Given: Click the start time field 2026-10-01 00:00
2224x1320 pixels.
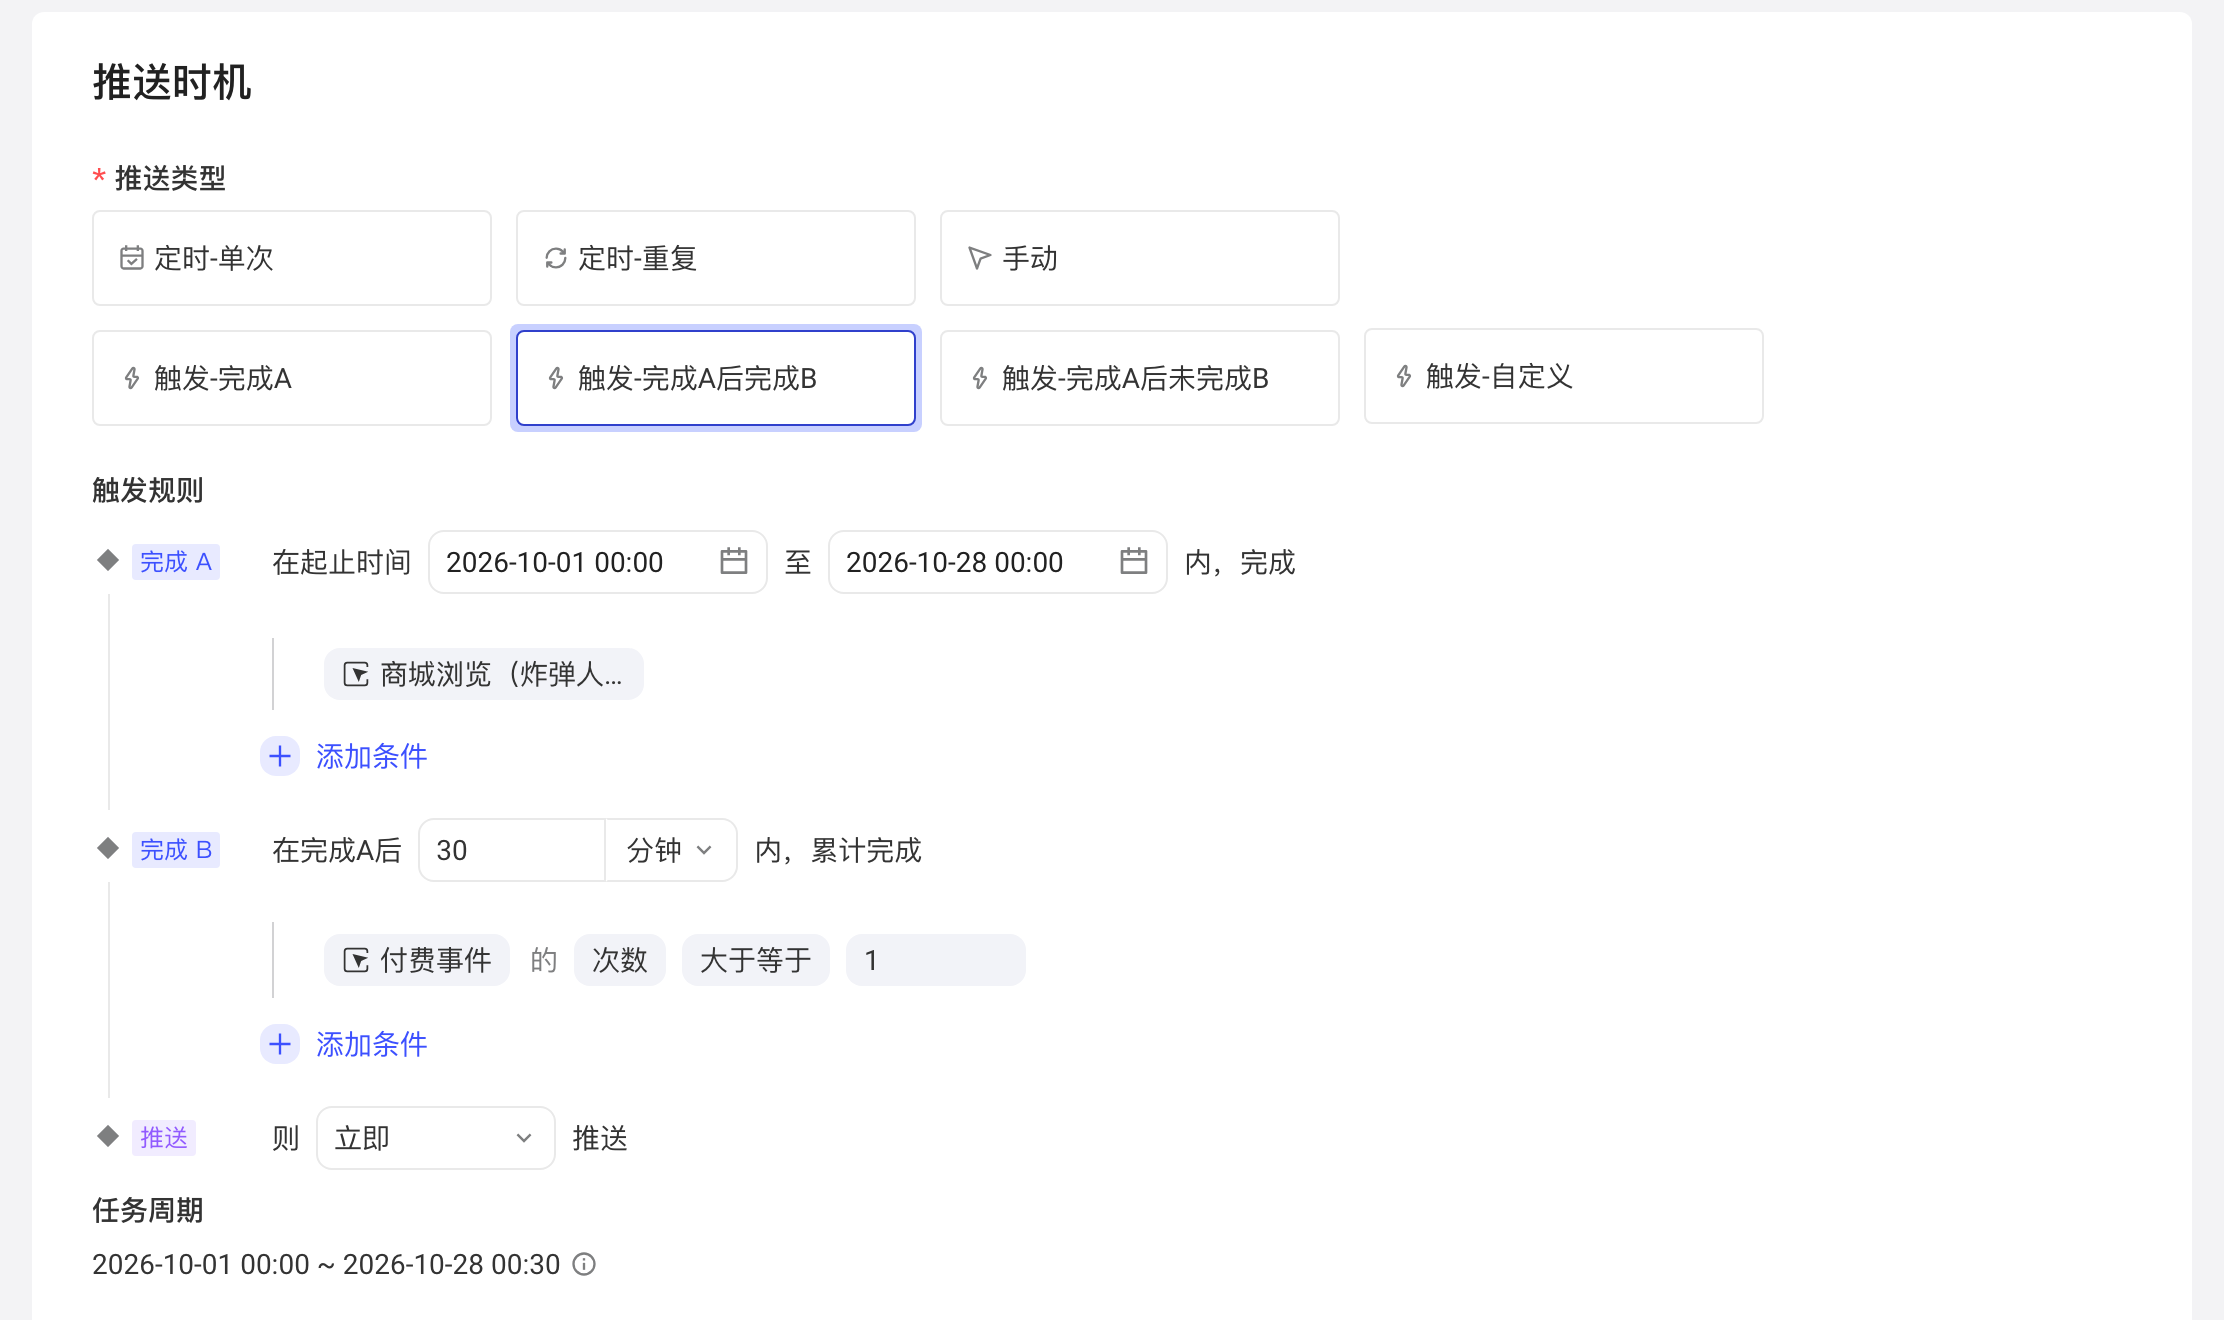Looking at the screenshot, I should [x=598, y=562].
